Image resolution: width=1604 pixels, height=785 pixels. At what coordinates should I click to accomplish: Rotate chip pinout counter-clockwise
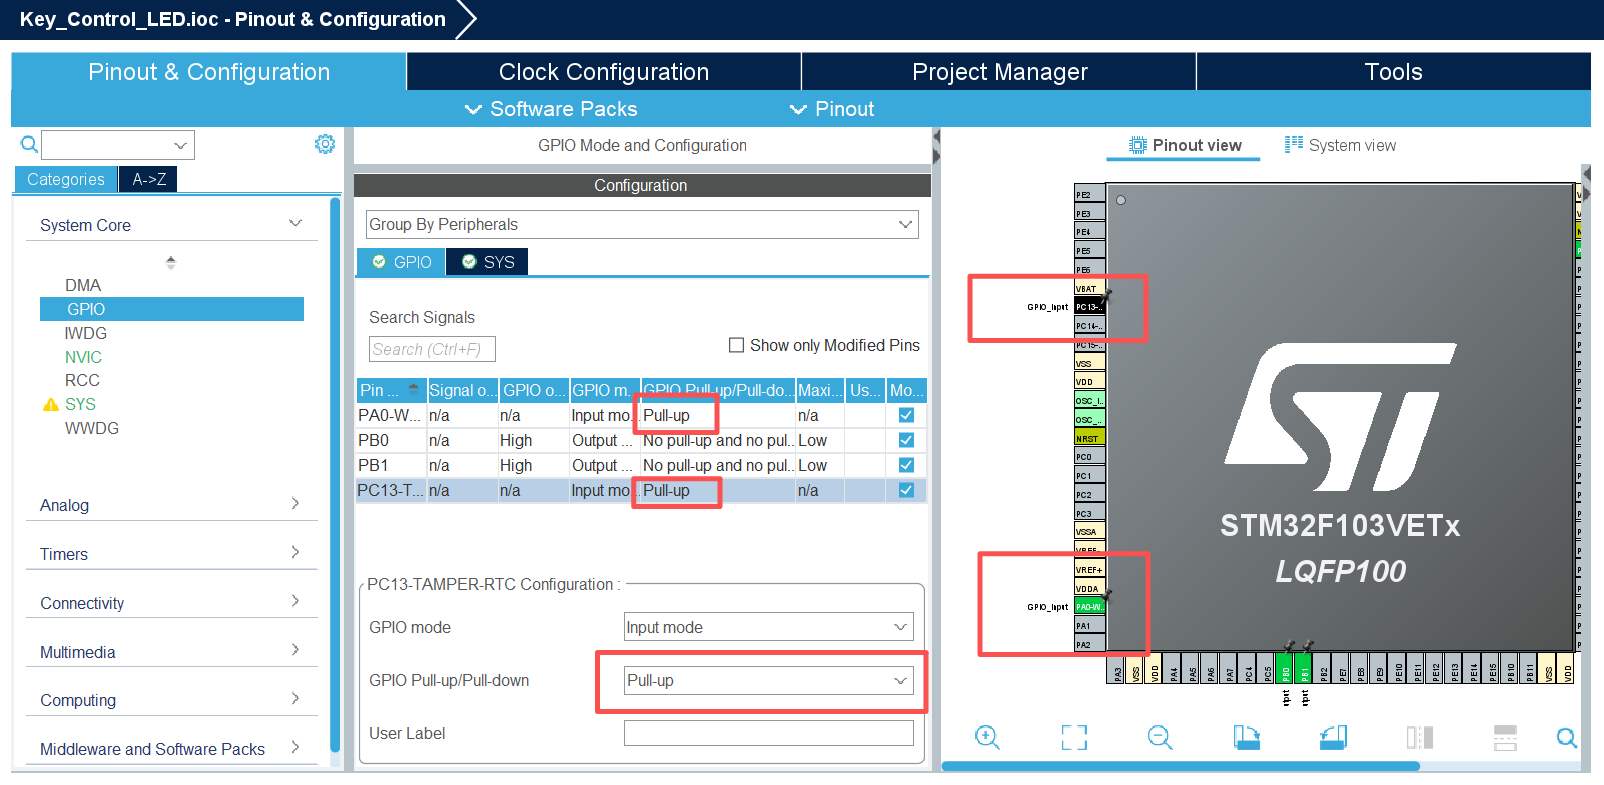coord(1333,737)
